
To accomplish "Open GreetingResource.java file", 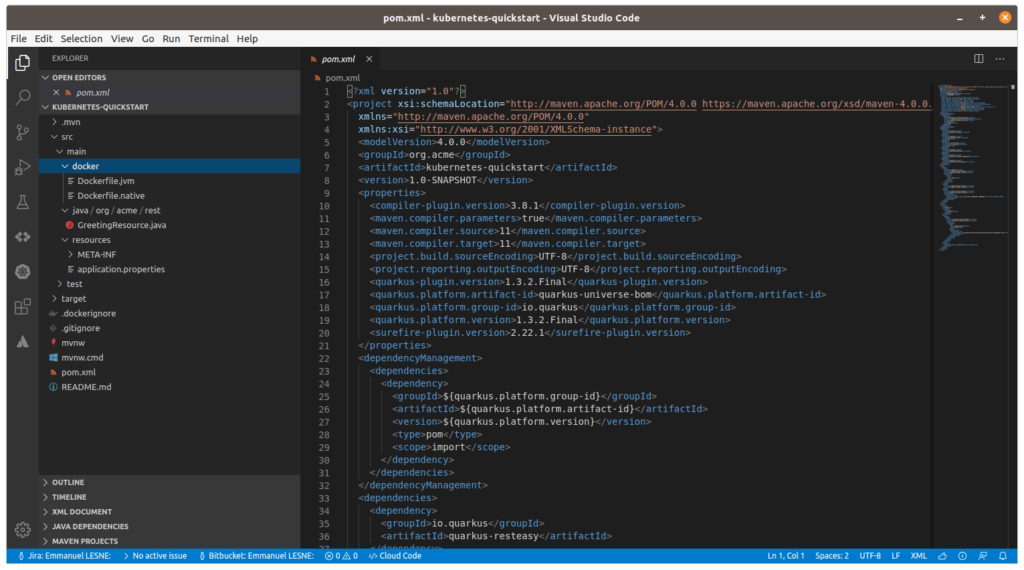I will tap(170, 225).
